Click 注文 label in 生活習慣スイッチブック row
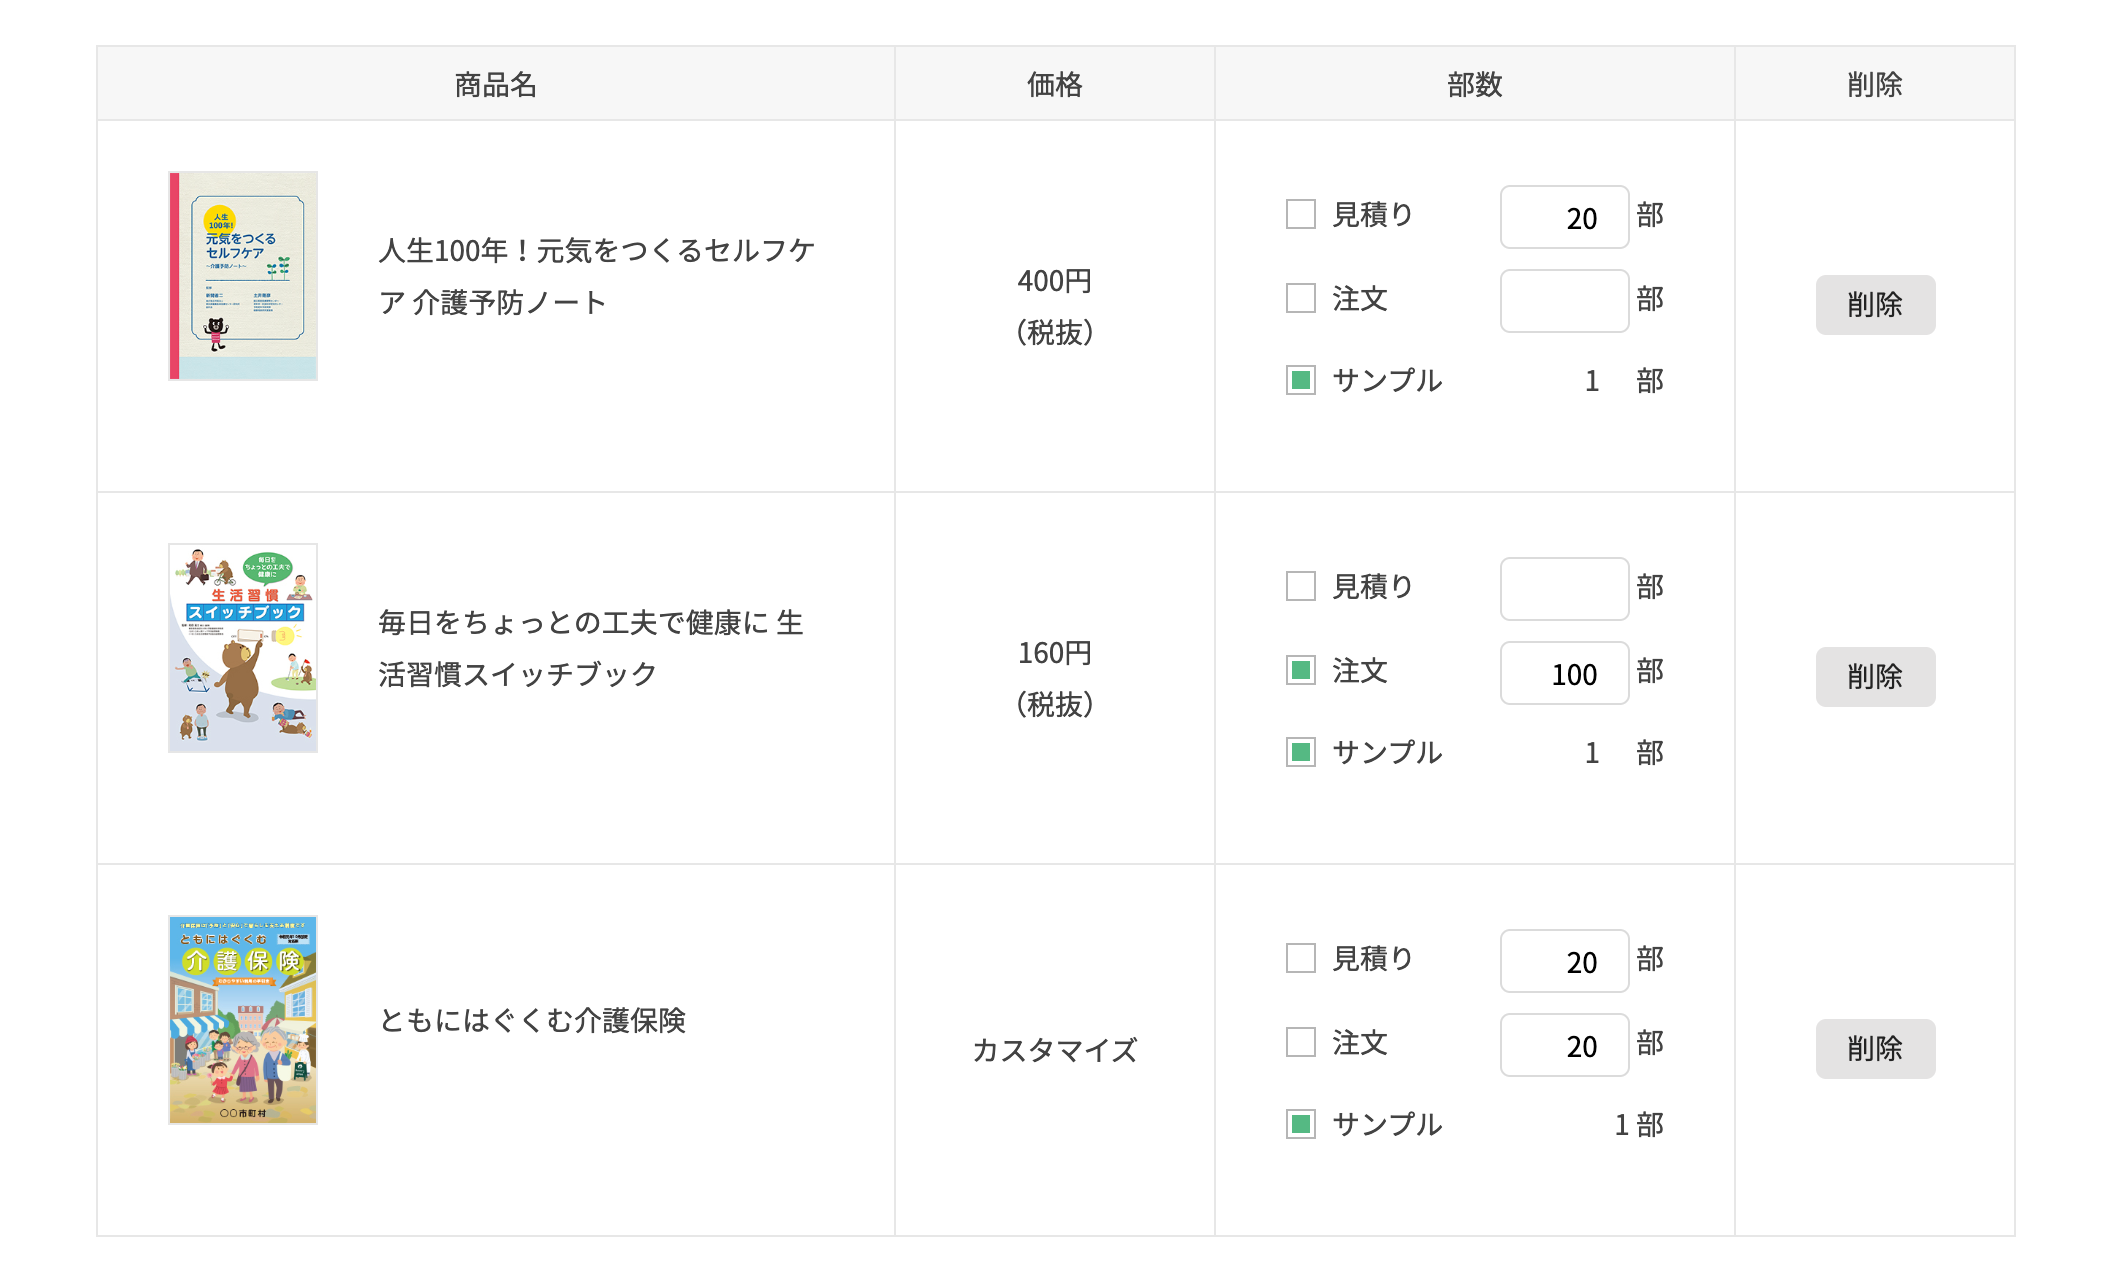Image resolution: width=2116 pixels, height=1278 pixels. coord(1360,670)
